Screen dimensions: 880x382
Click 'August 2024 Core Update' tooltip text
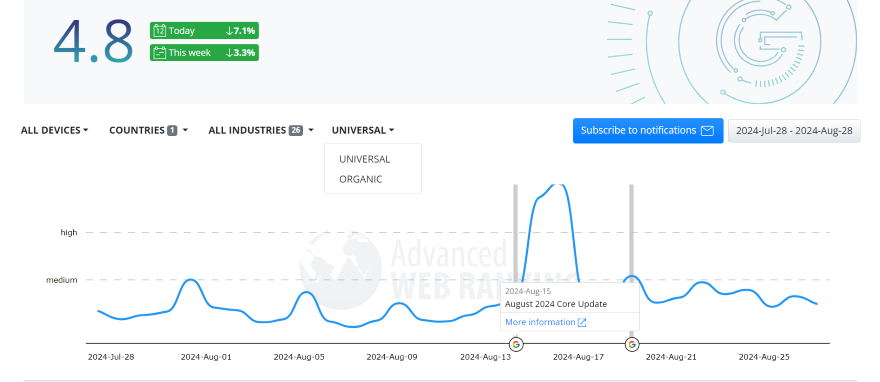point(556,304)
